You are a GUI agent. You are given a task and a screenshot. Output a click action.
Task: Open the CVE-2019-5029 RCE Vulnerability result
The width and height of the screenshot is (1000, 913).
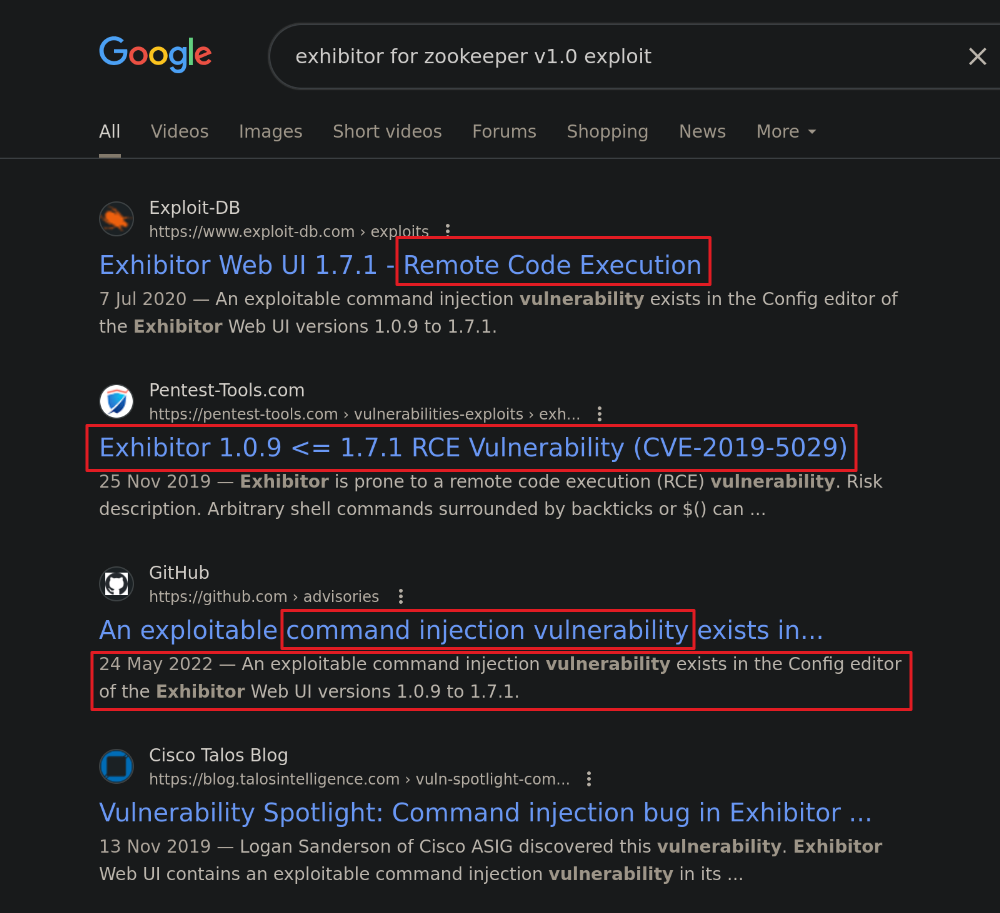pos(473,448)
